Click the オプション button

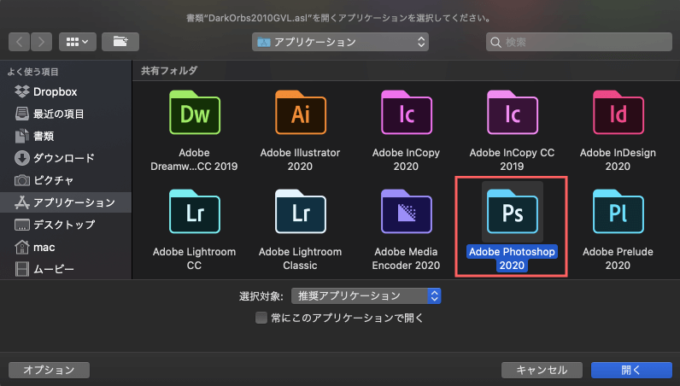pos(49,370)
